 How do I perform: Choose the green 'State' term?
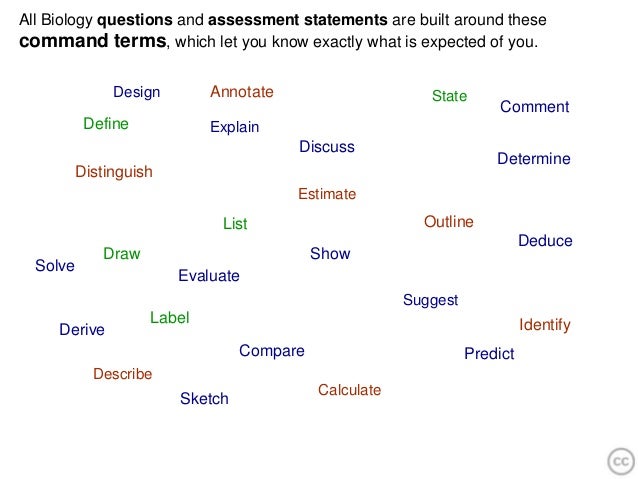click(450, 96)
